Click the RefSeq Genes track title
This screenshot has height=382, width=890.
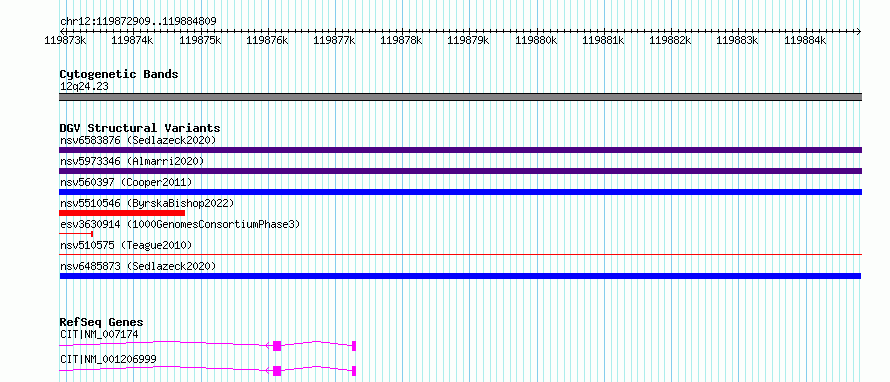tap(101, 322)
